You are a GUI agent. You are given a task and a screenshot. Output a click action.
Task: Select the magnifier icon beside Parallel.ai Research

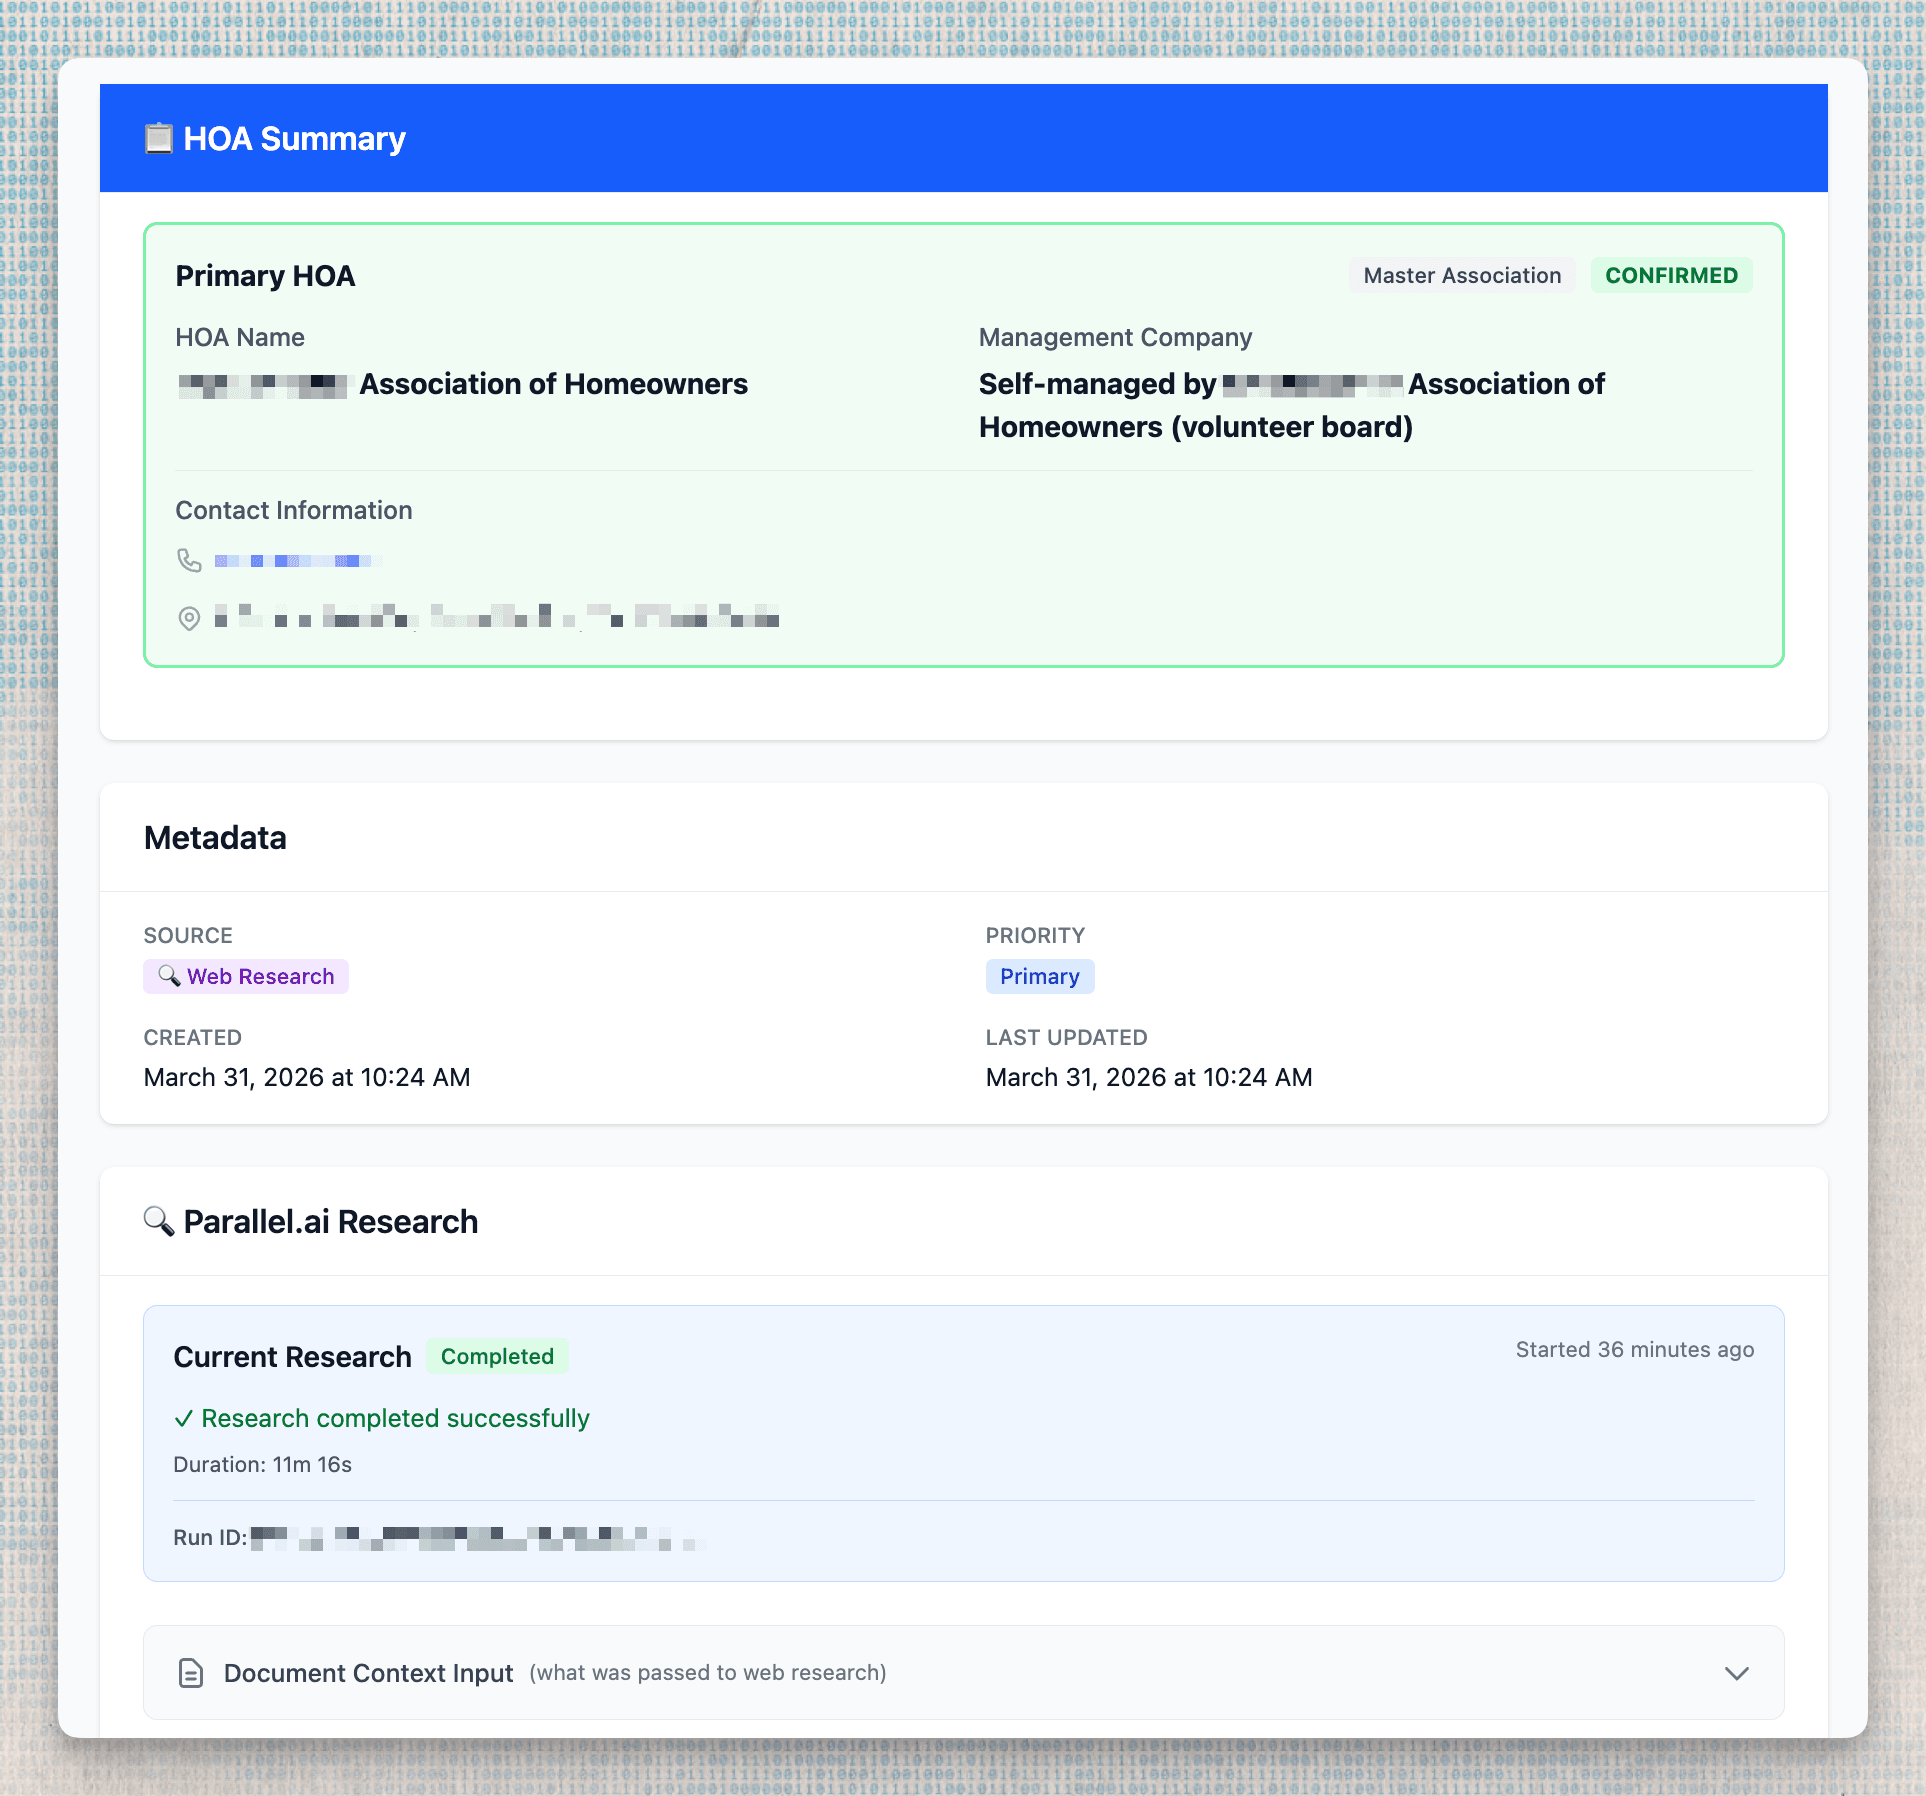click(158, 1221)
